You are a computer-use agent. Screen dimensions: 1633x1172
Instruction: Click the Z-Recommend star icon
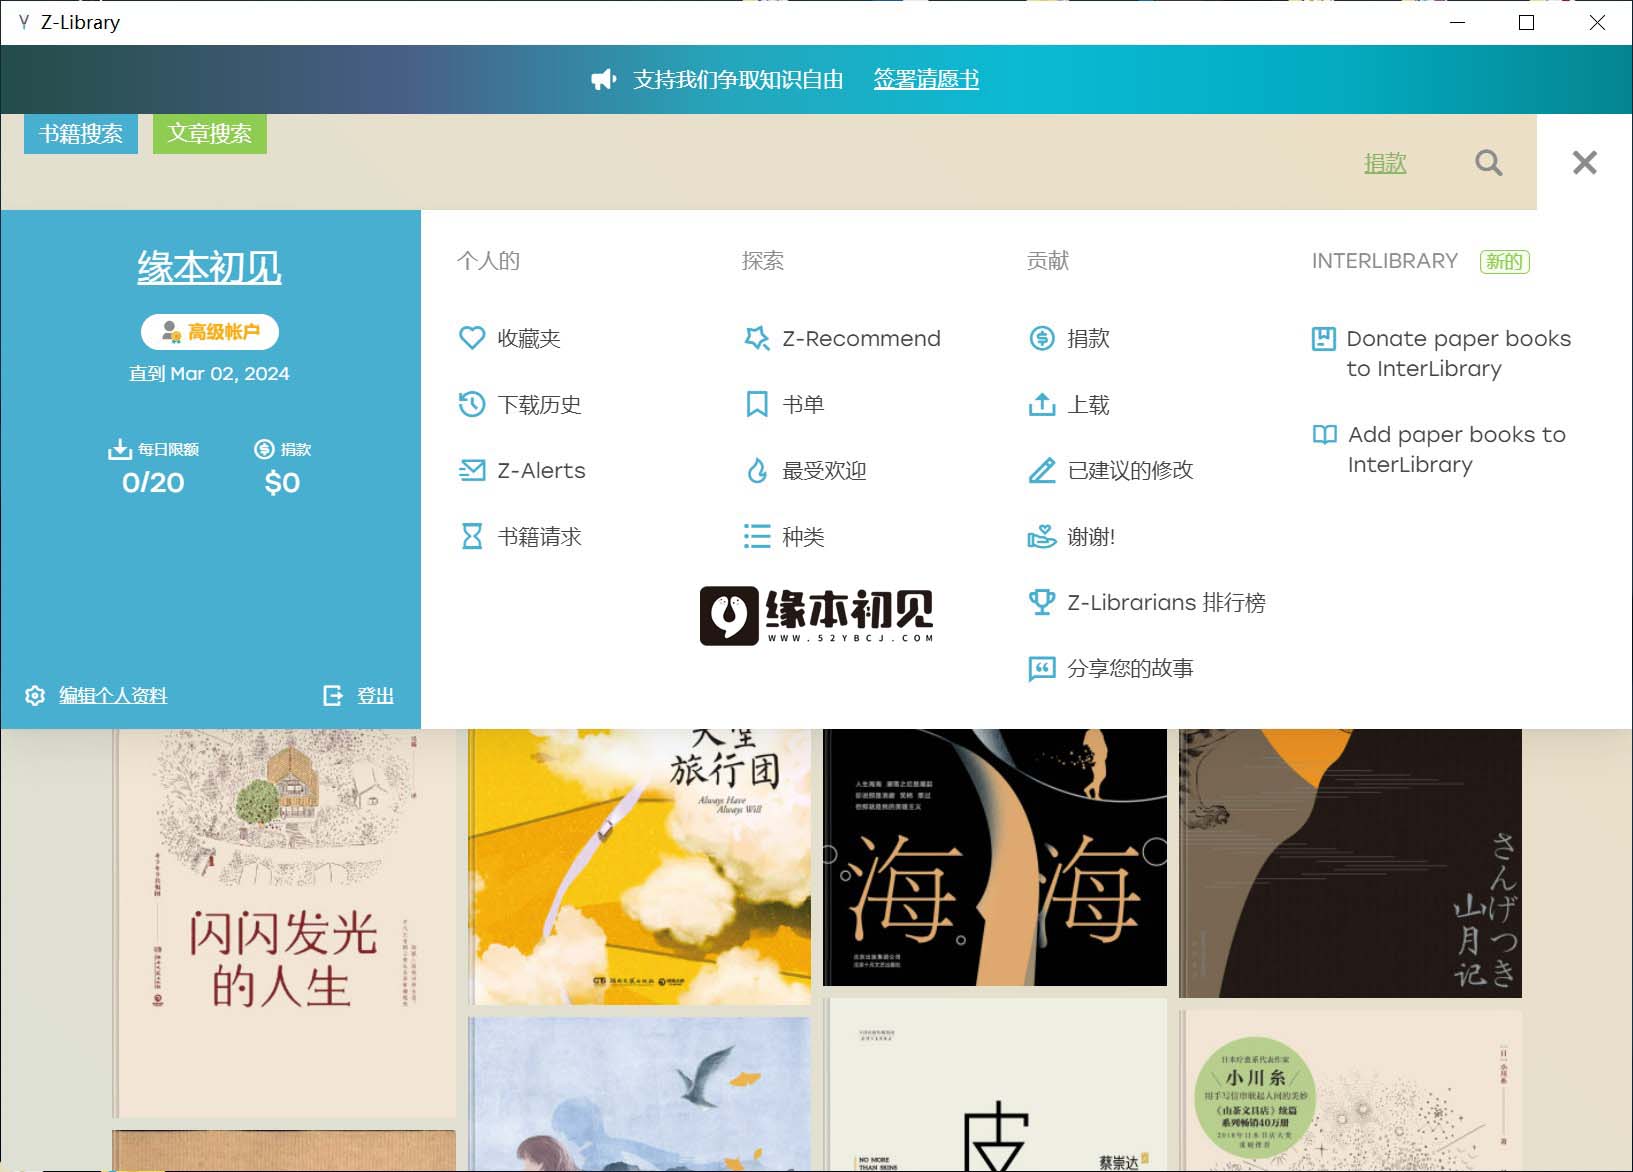tap(757, 338)
